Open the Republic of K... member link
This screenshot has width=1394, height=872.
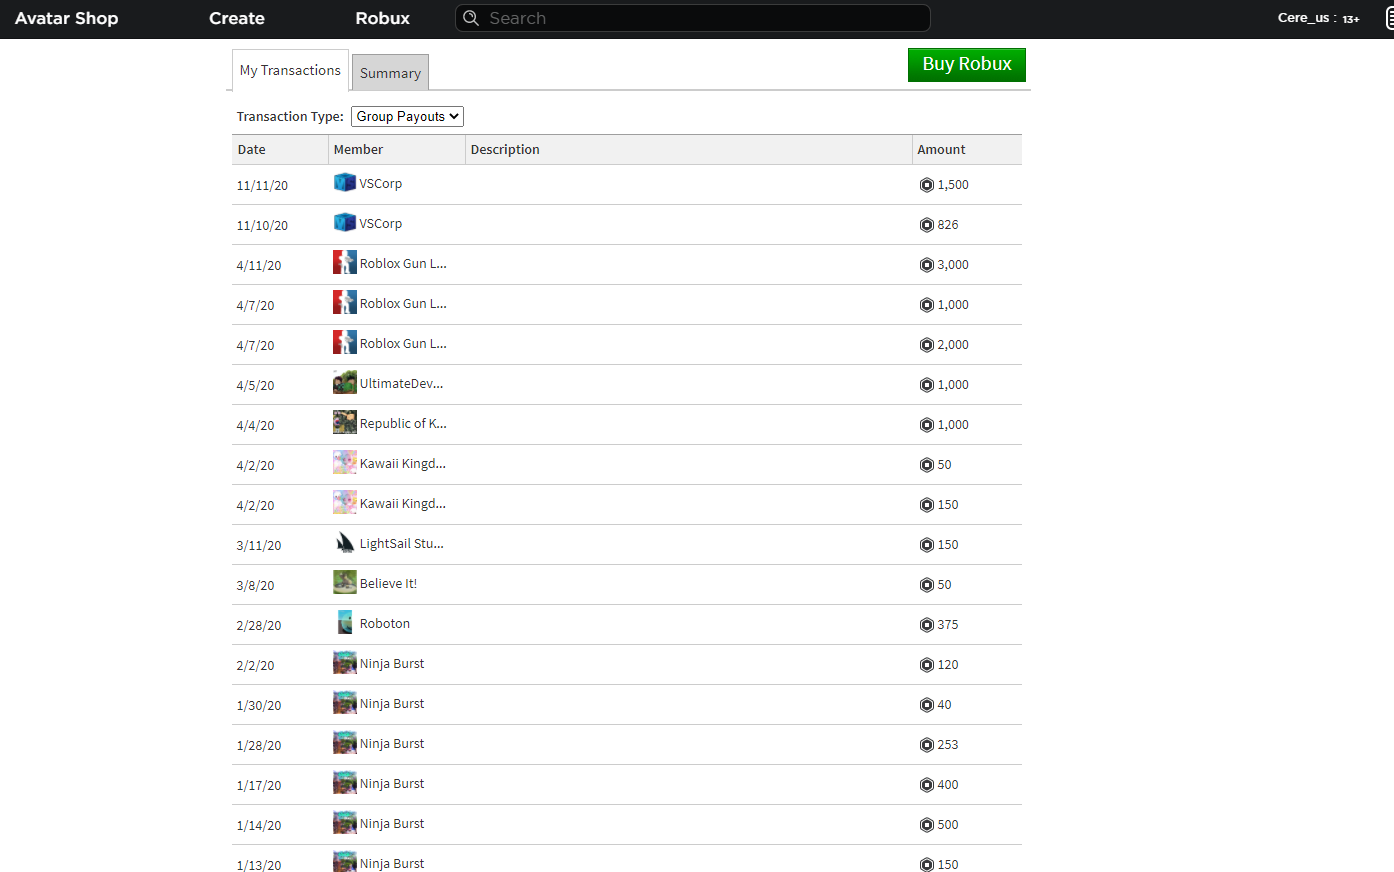[403, 423]
